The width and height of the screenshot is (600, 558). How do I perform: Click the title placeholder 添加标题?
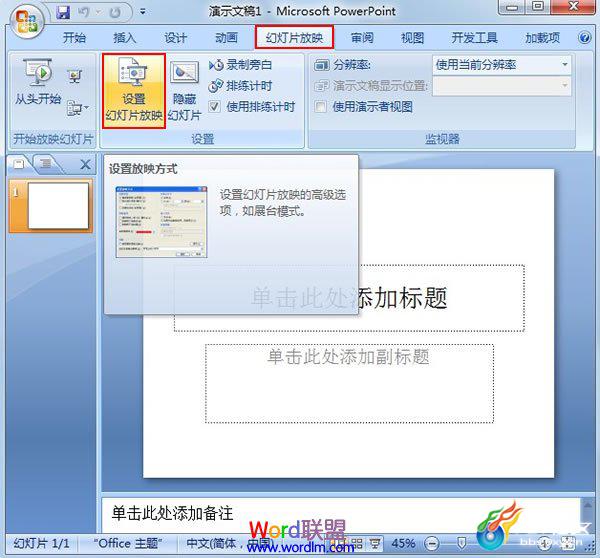(349, 298)
